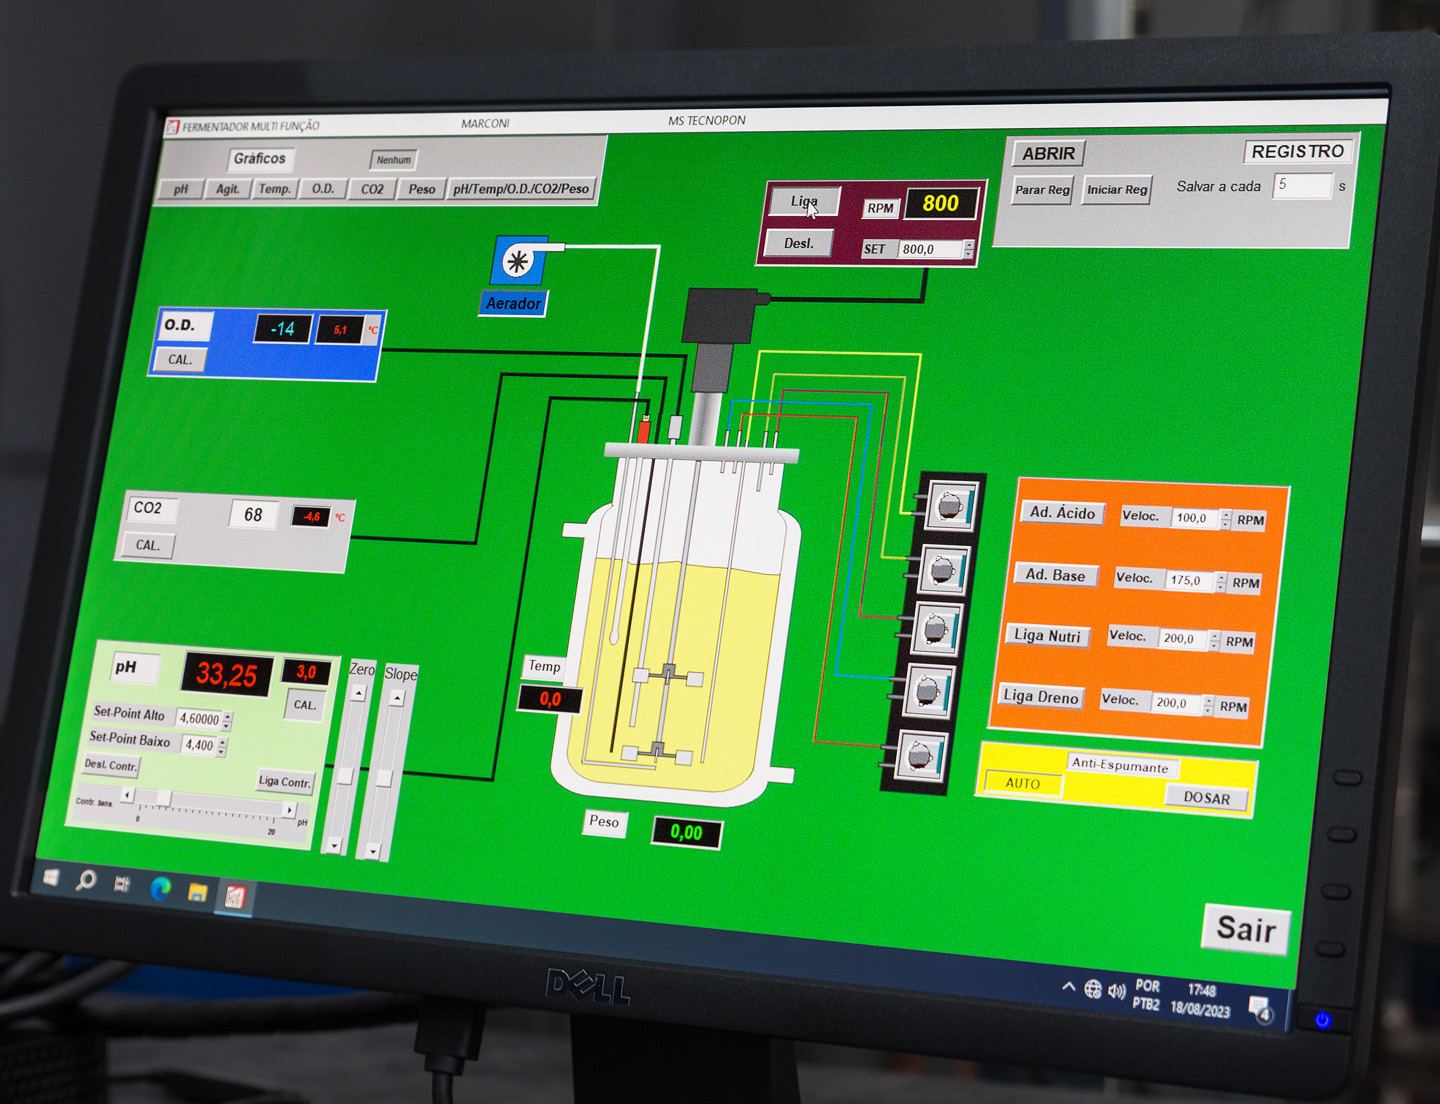Toggle the Ad. Ácido pump button
Screen dimensions: 1440x1104
[x=1062, y=513]
